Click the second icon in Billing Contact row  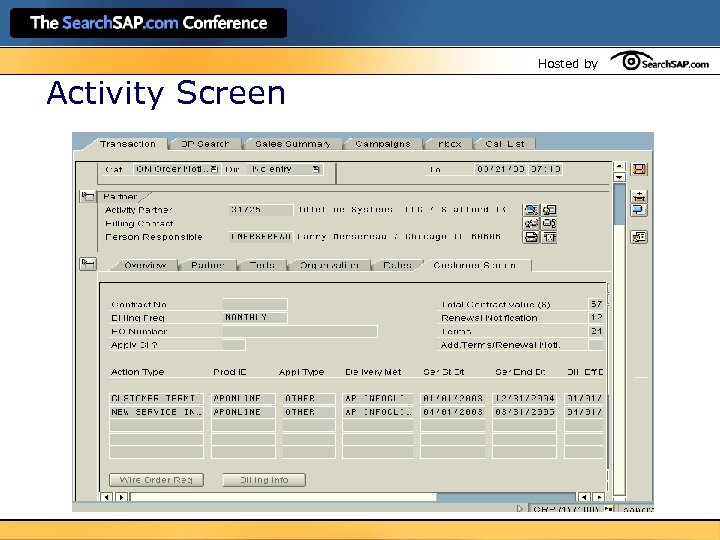549,224
